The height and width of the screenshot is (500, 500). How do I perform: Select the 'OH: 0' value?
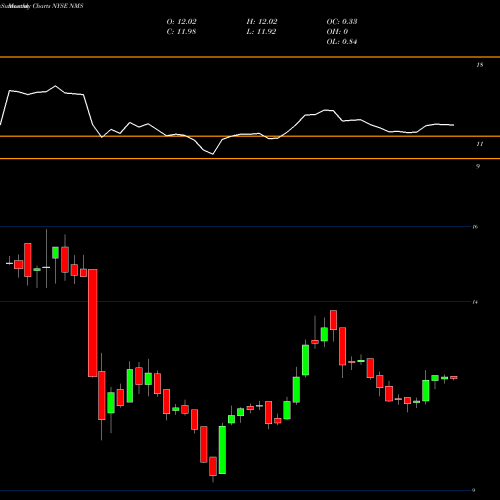tap(337, 32)
